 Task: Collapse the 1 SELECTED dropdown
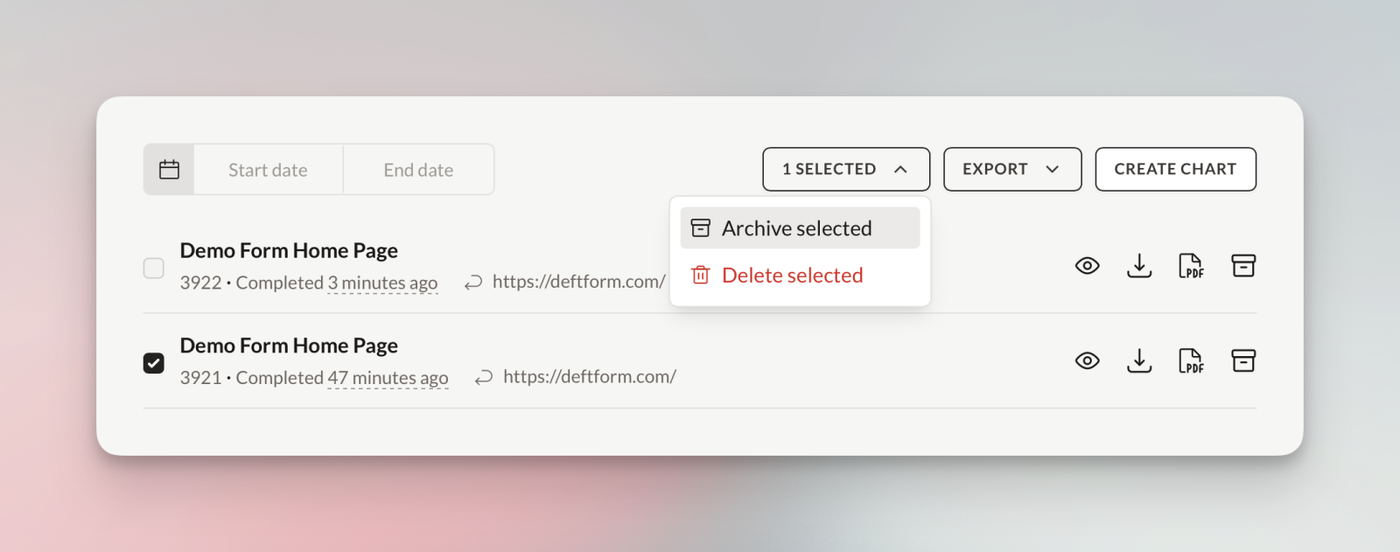(846, 169)
